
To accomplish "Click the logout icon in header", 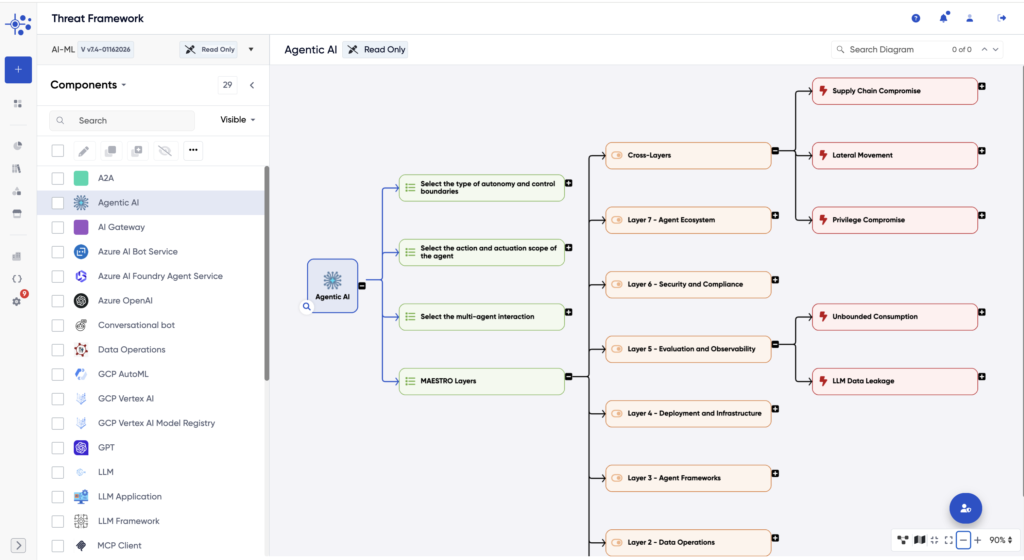I will [1001, 18].
